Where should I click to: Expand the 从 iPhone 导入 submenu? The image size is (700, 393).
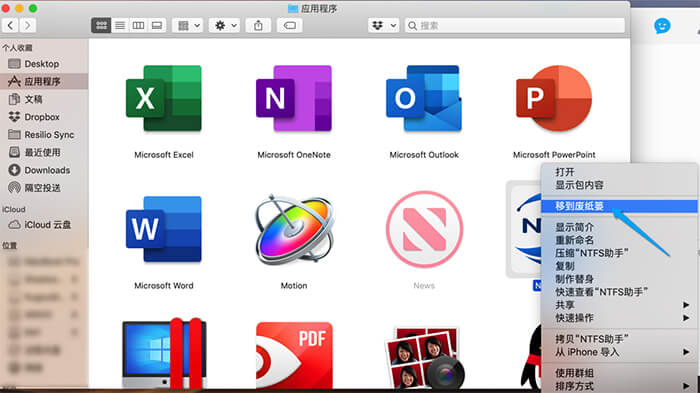point(619,352)
